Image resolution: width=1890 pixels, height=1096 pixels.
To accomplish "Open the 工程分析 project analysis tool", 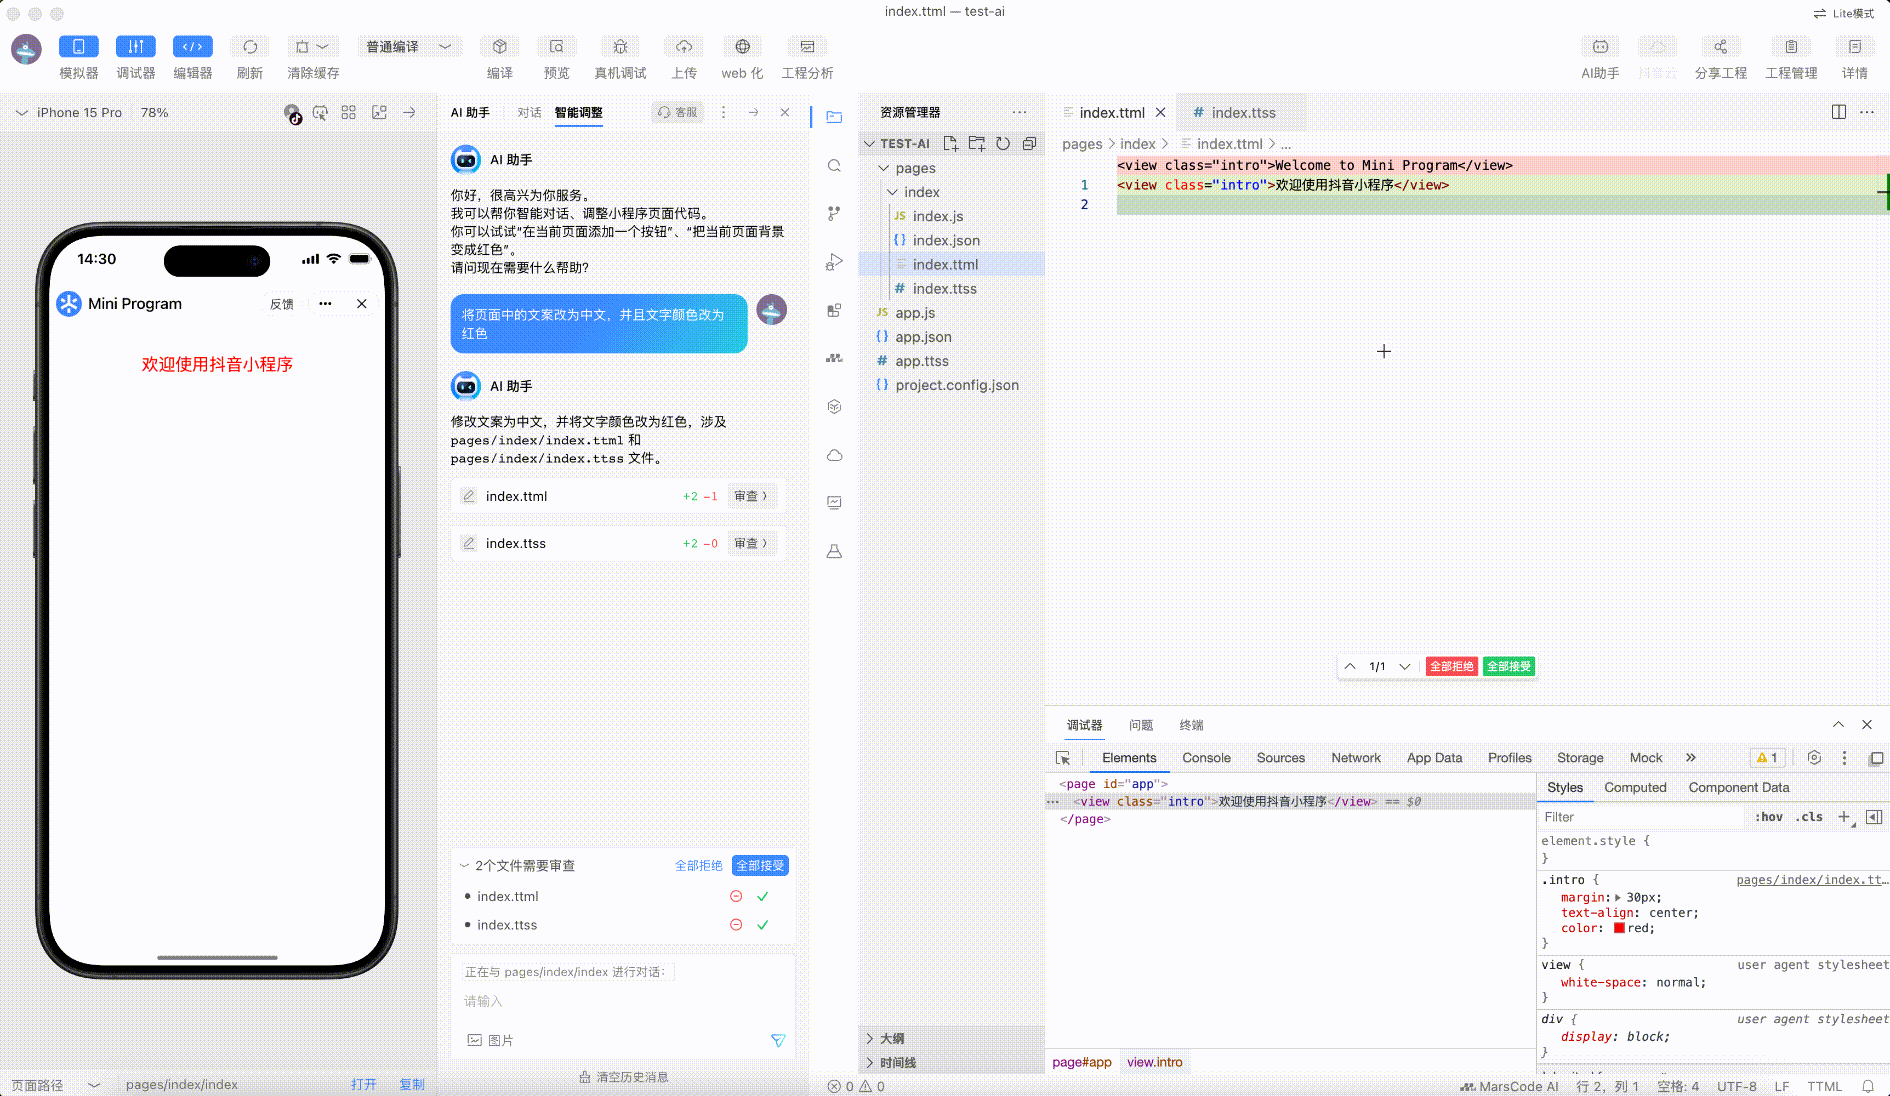I will (807, 47).
